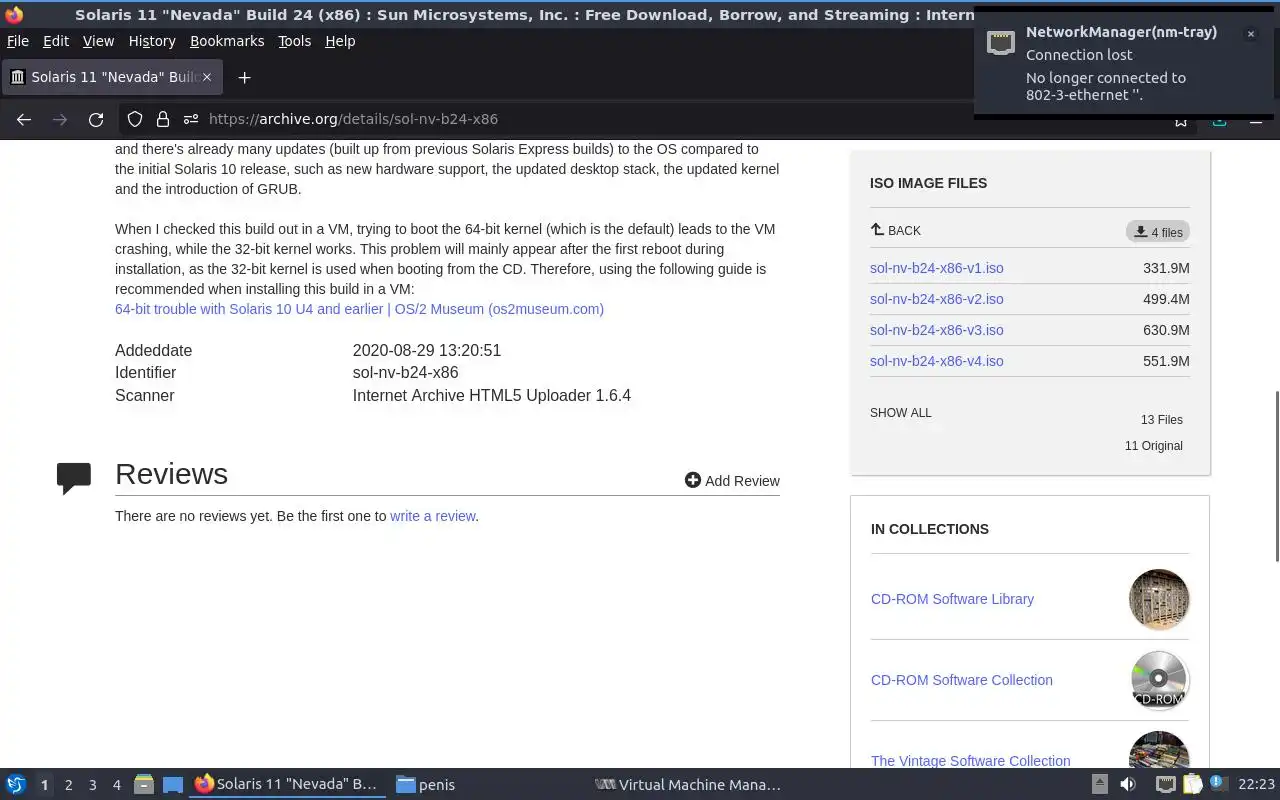Open the Bookmarks menu
1280x800 pixels.
tap(227, 41)
